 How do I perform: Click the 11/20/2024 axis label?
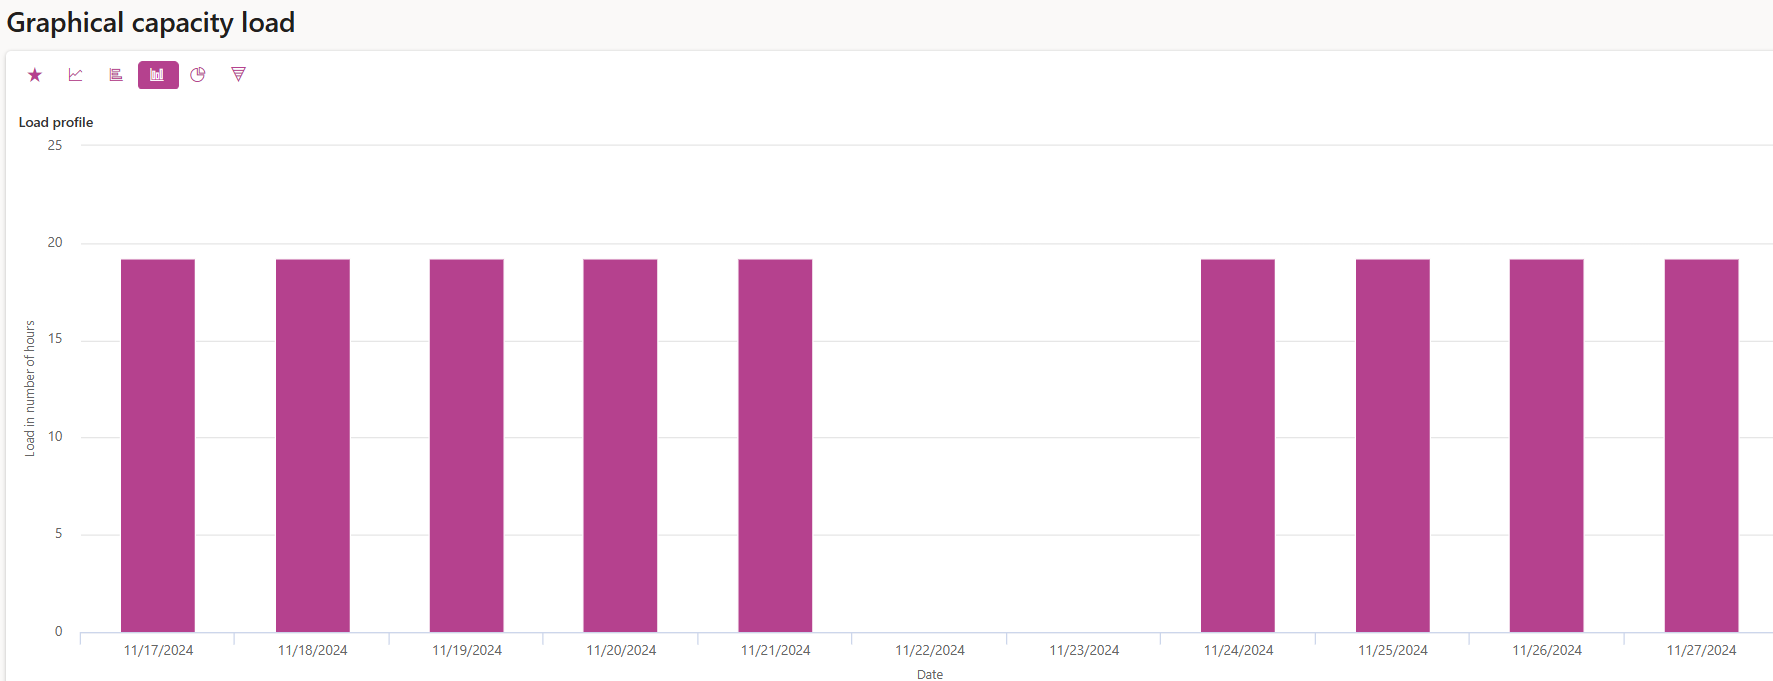(x=621, y=650)
